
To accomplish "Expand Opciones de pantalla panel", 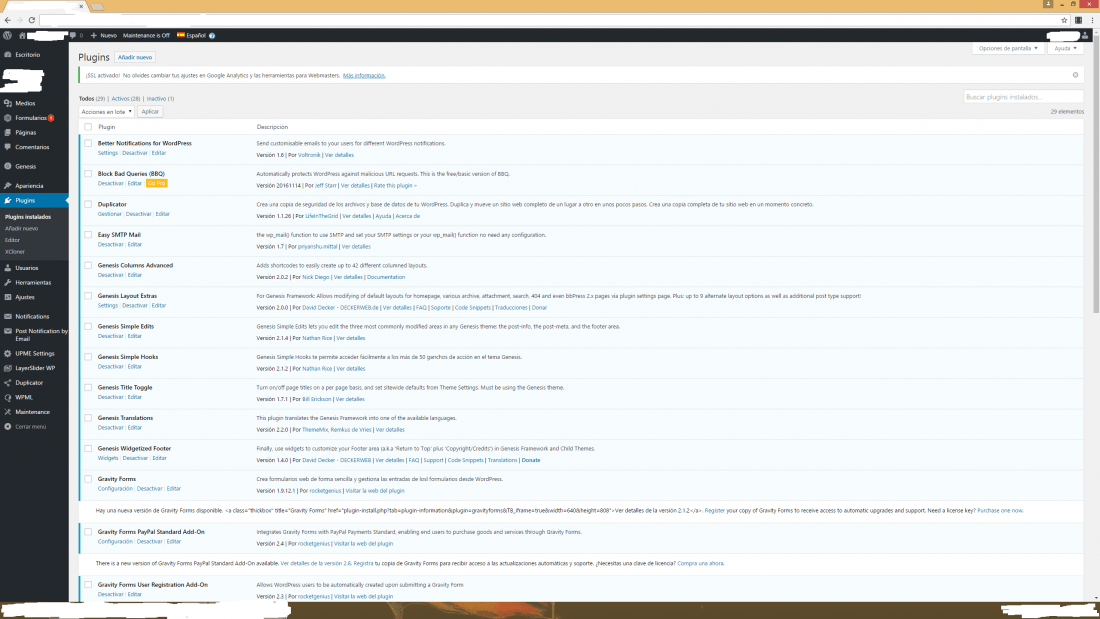I will (1007, 48).
